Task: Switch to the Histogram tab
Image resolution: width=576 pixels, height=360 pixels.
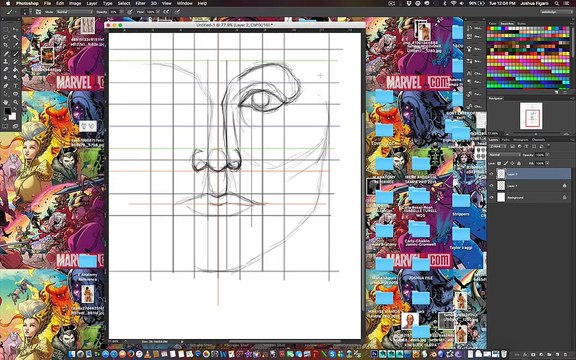Action: 521,140
